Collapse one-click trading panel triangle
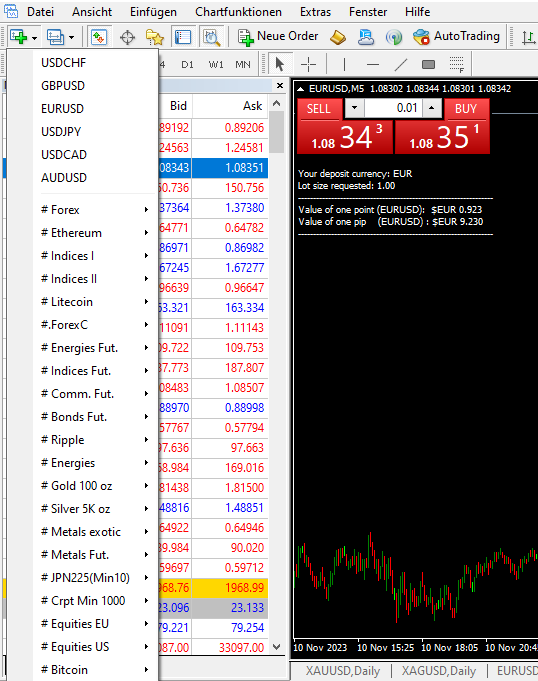Screen dimensions: 538x681 coord(300,89)
